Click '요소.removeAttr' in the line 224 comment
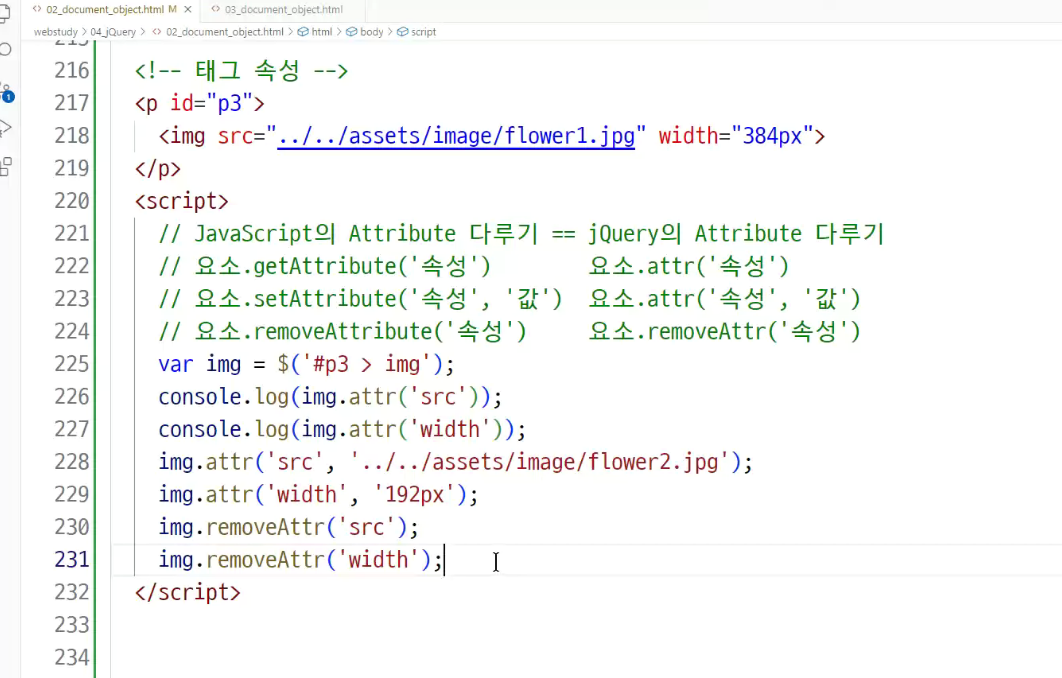Screen dimensions: 1062x678 (677, 332)
